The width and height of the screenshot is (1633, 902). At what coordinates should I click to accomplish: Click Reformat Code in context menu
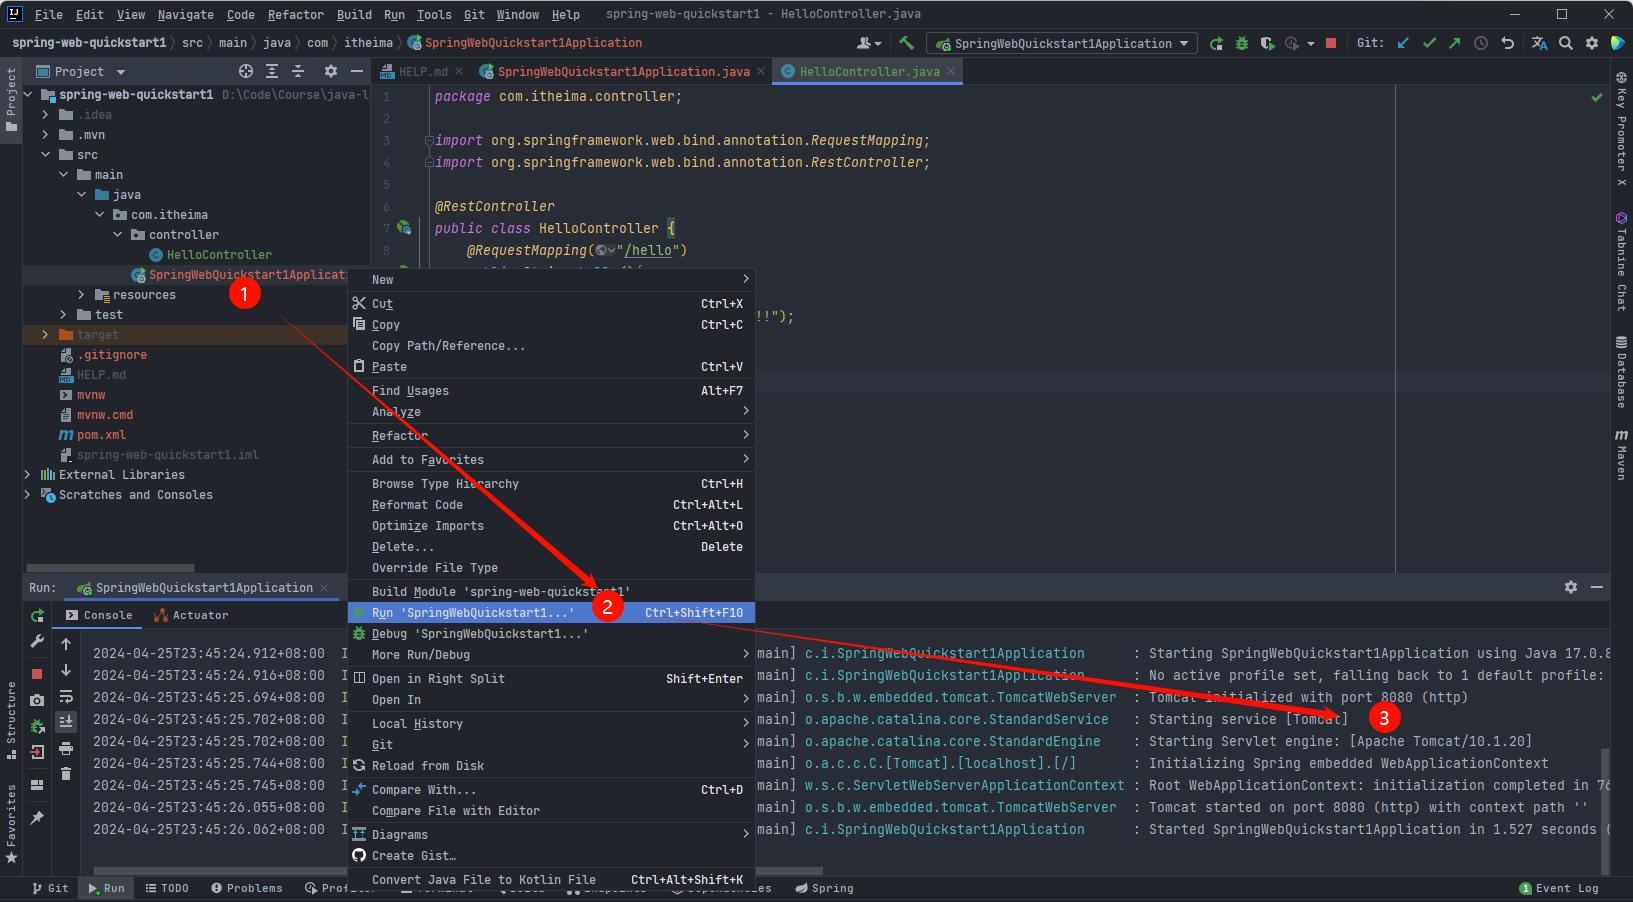pos(551,505)
